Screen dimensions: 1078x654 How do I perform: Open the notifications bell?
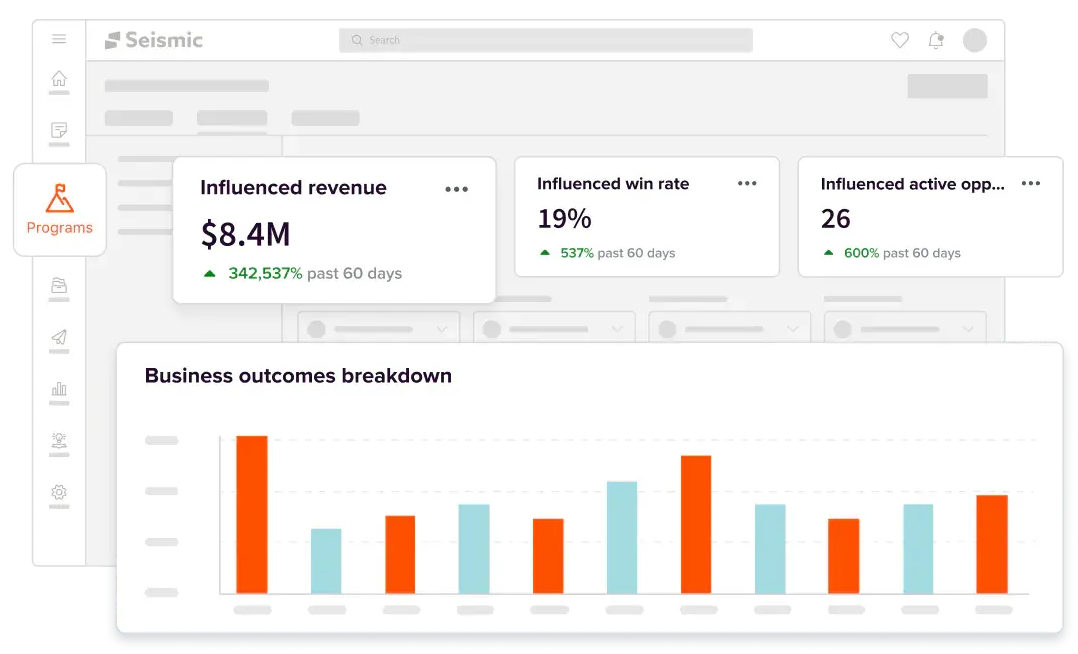936,41
